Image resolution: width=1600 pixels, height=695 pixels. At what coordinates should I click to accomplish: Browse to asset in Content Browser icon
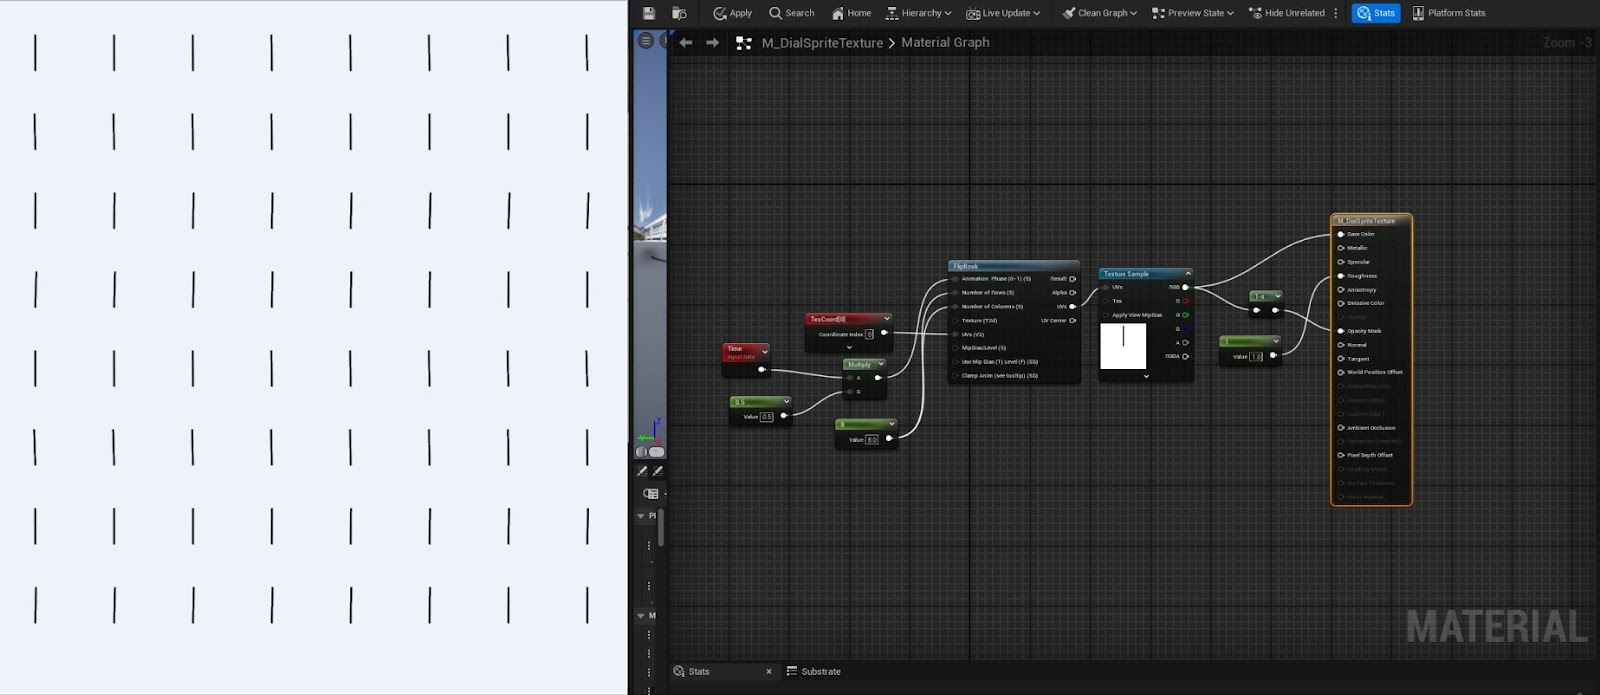pyautogui.click(x=679, y=13)
